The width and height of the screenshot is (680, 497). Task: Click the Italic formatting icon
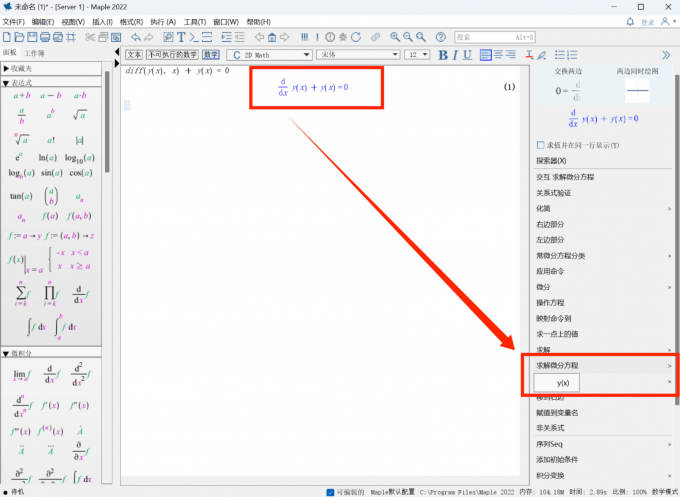click(454, 54)
